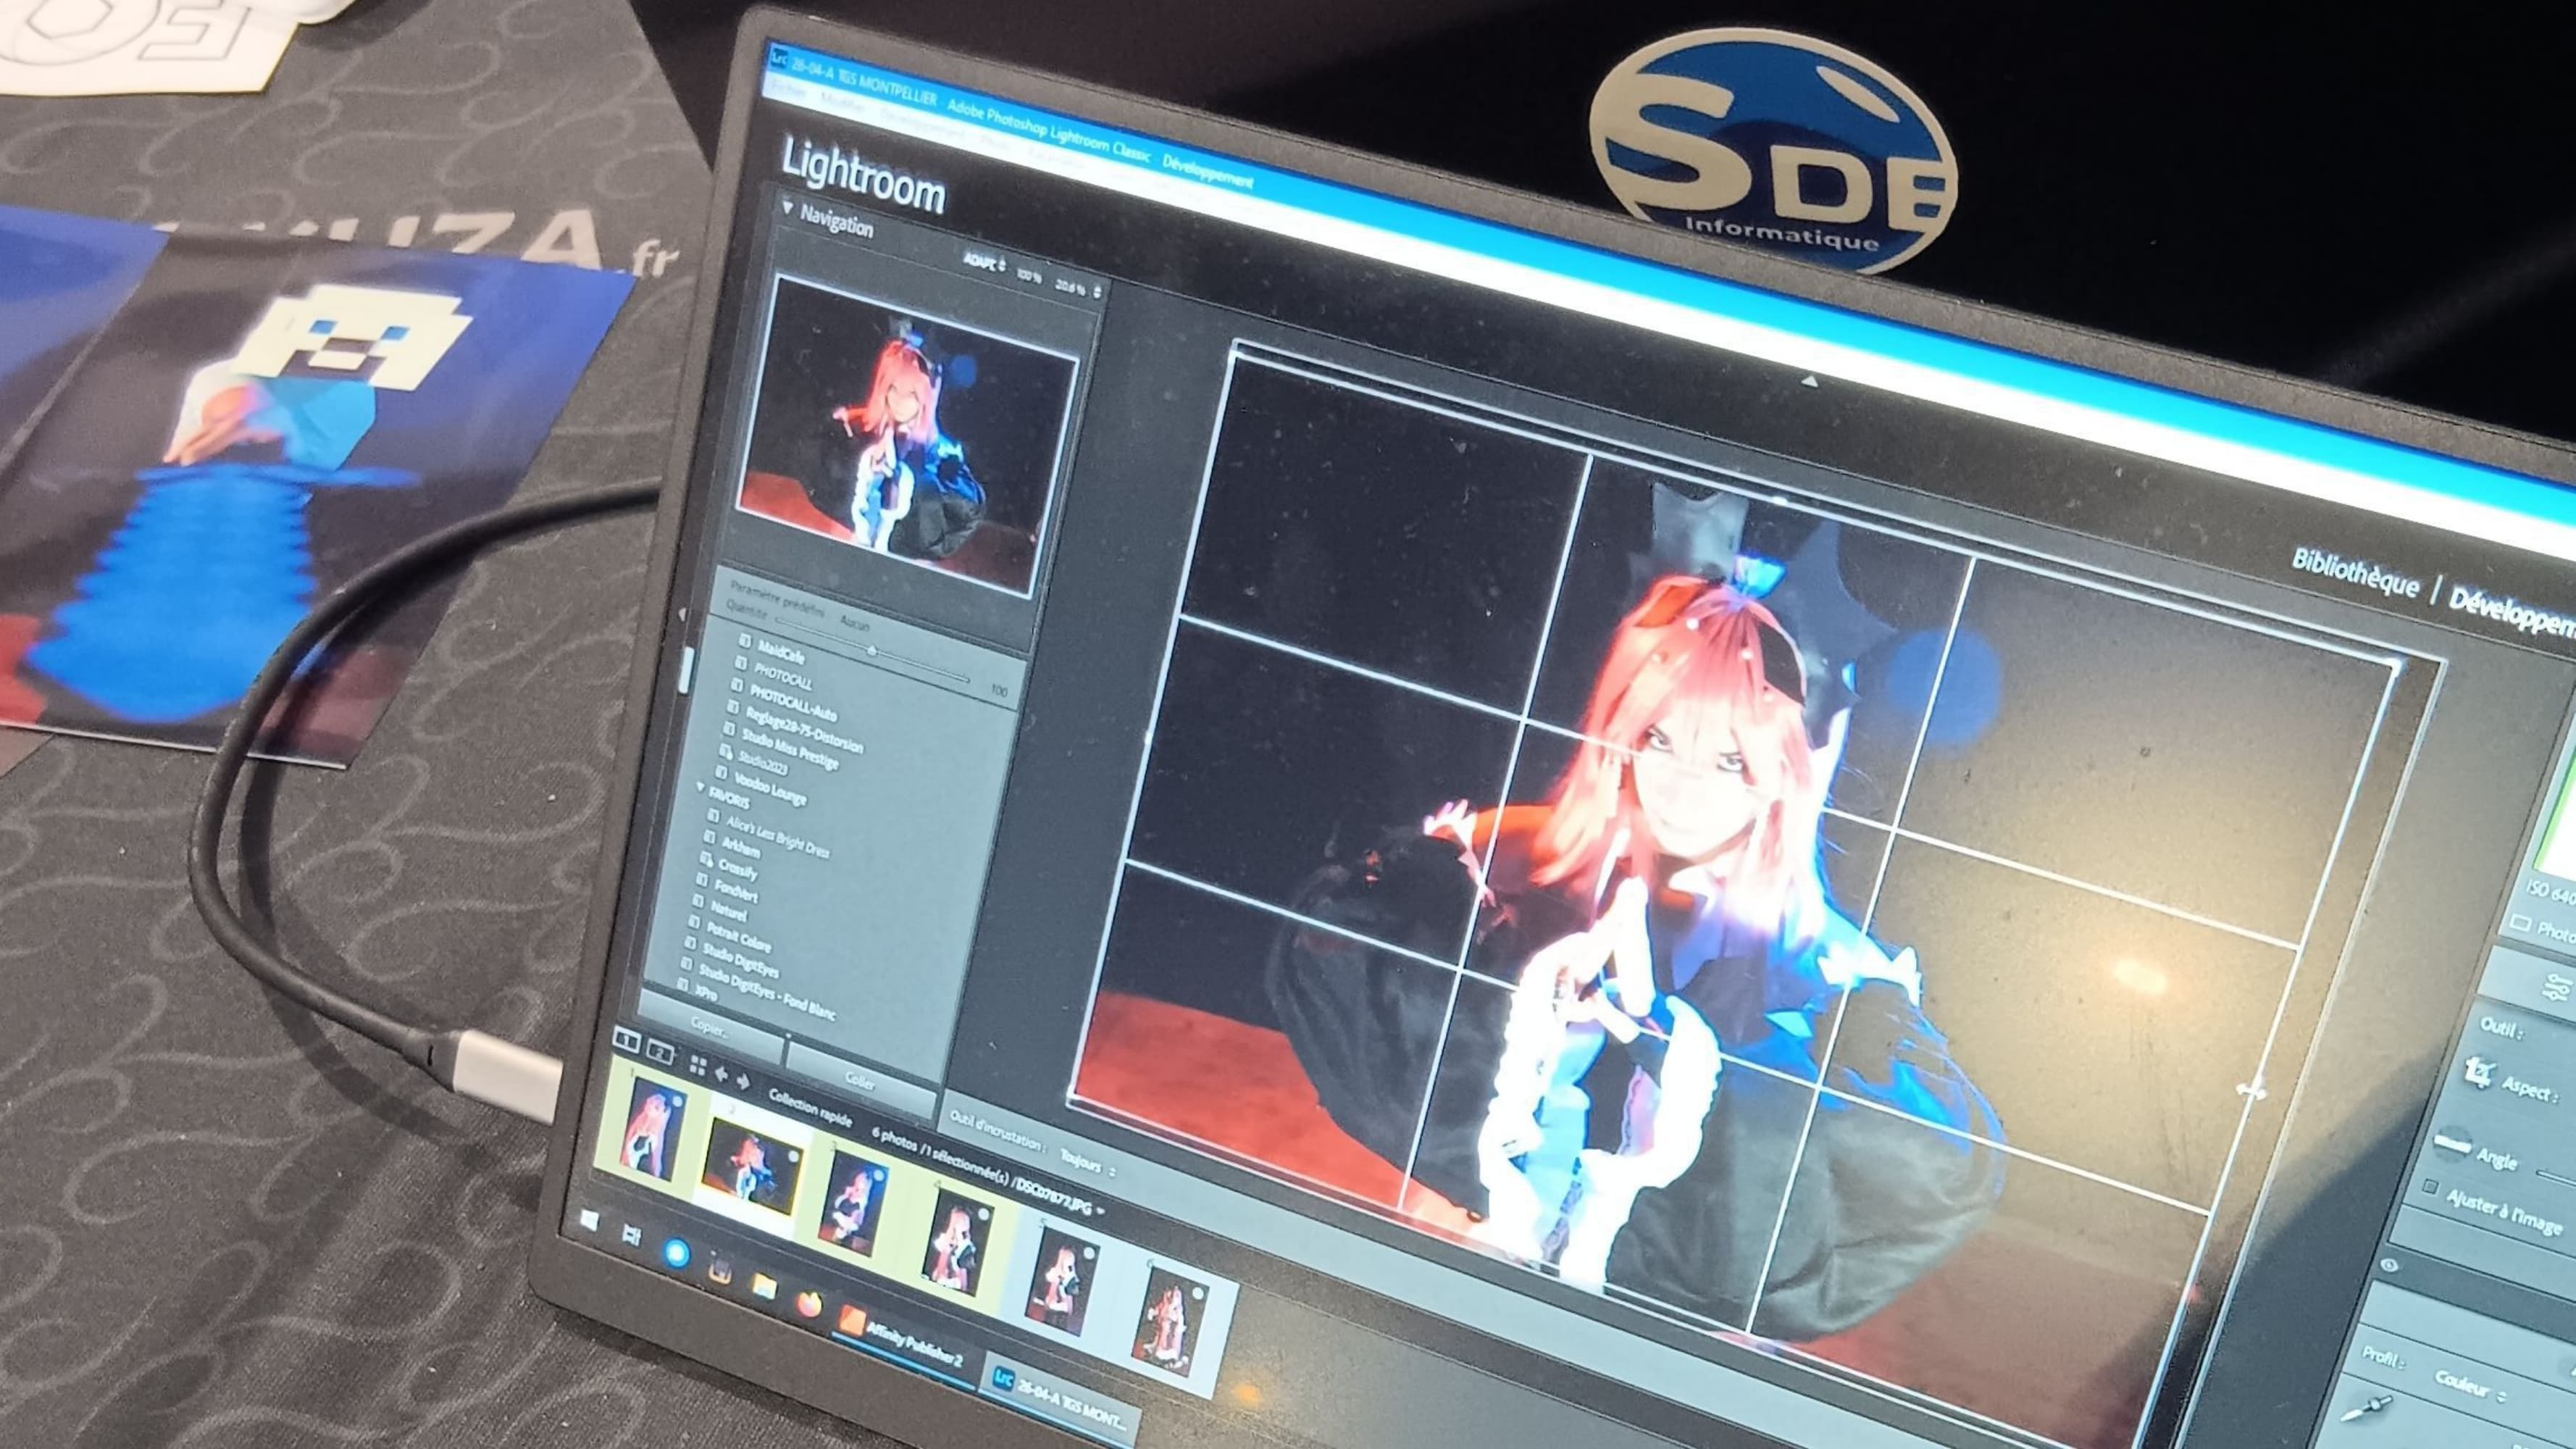The image size is (2576, 1449).
Task: Click the PHOTOCALL-Auto preset icon
Action: [x=736, y=686]
